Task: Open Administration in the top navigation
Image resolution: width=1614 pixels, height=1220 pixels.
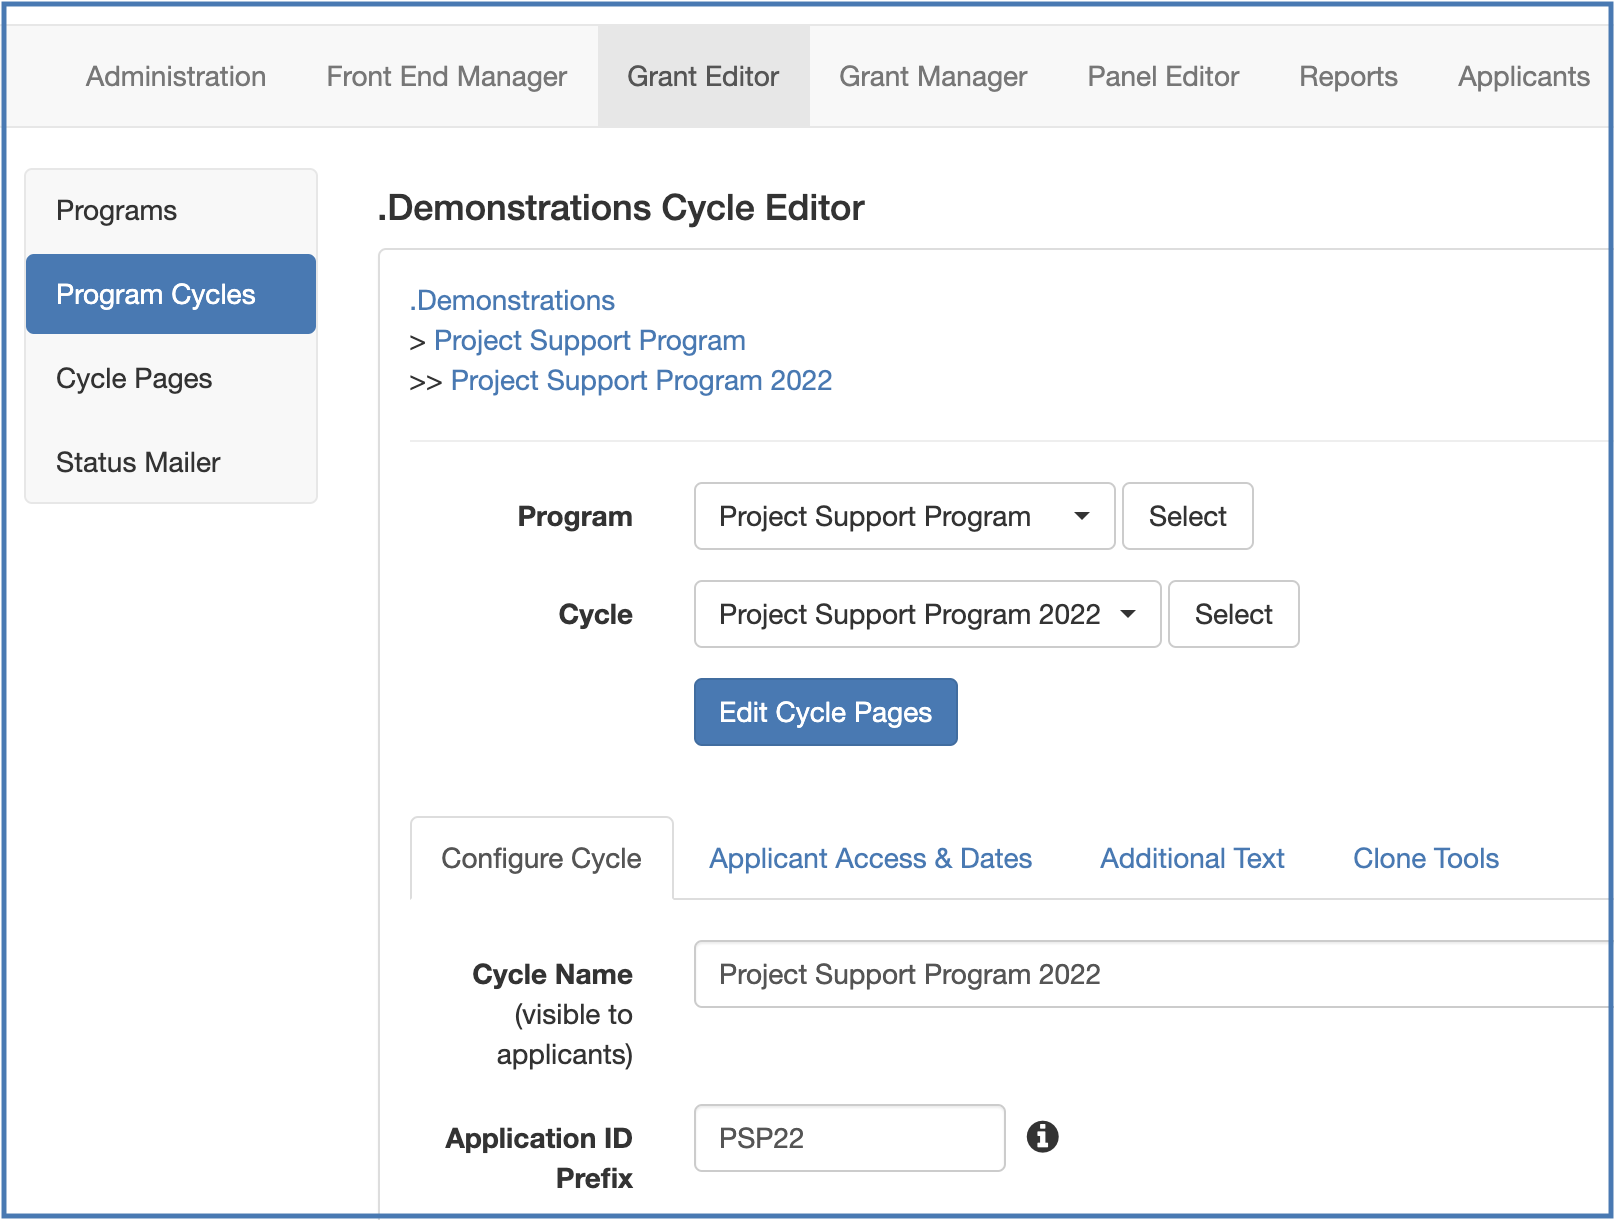Action: coord(176,77)
